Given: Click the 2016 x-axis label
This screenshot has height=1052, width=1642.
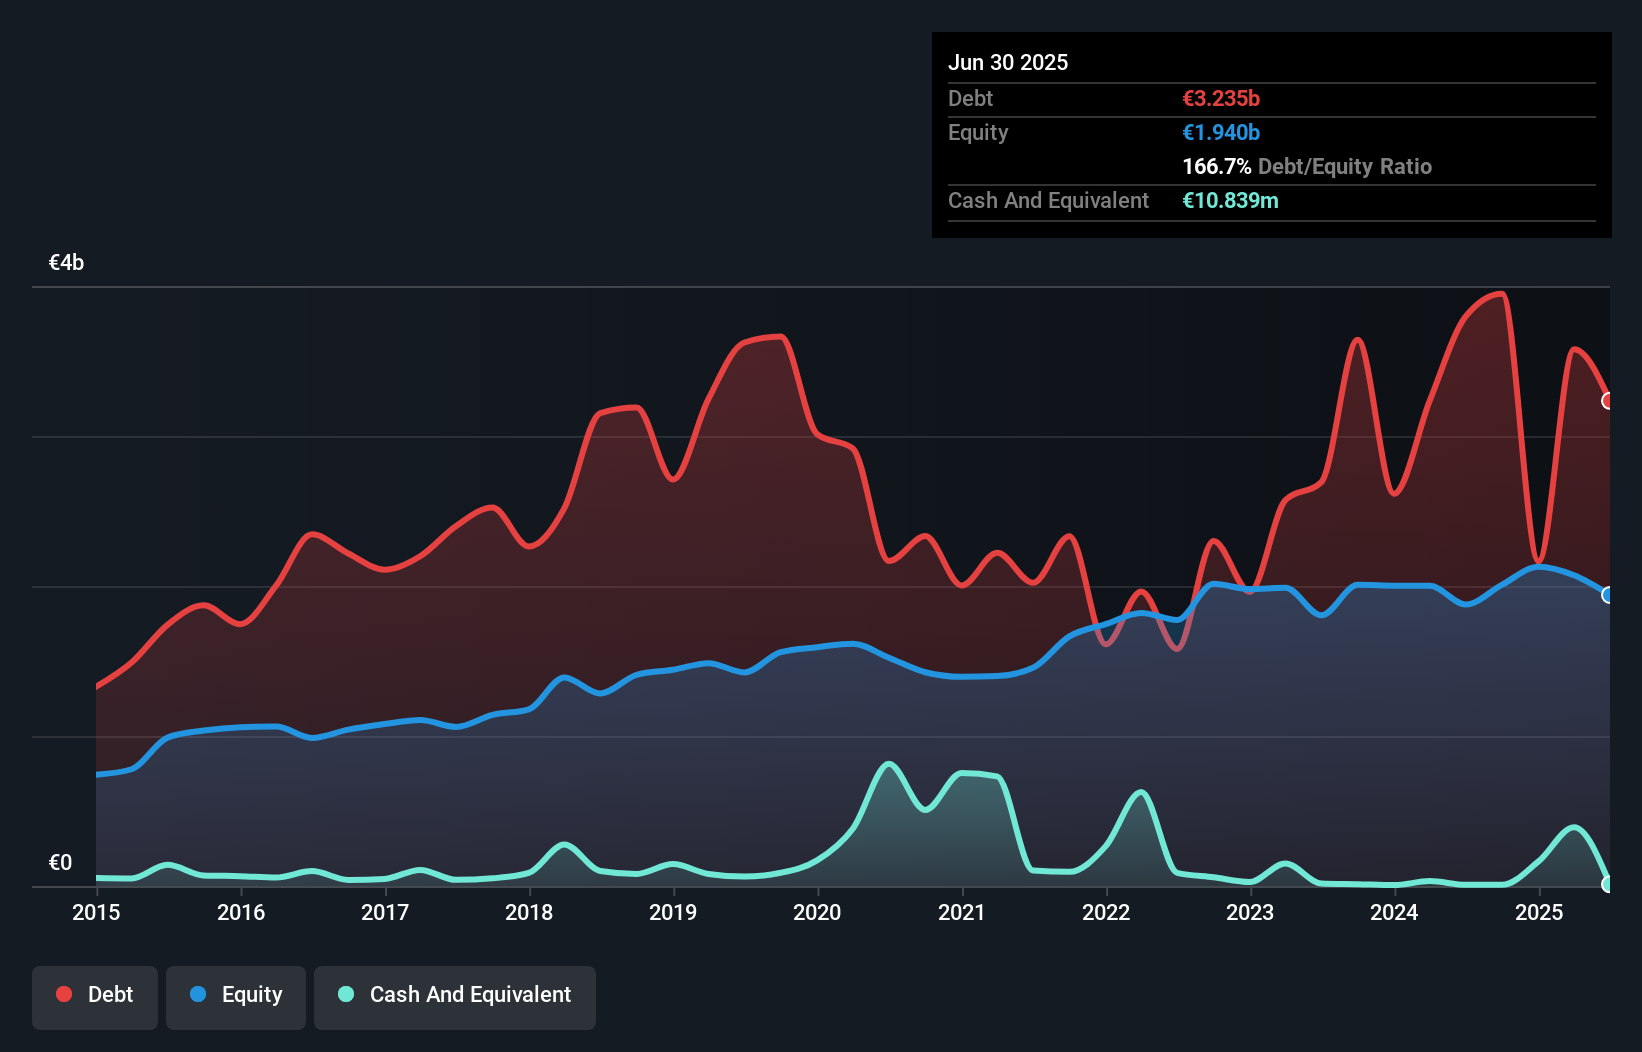Looking at the screenshot, I should 241,912.
